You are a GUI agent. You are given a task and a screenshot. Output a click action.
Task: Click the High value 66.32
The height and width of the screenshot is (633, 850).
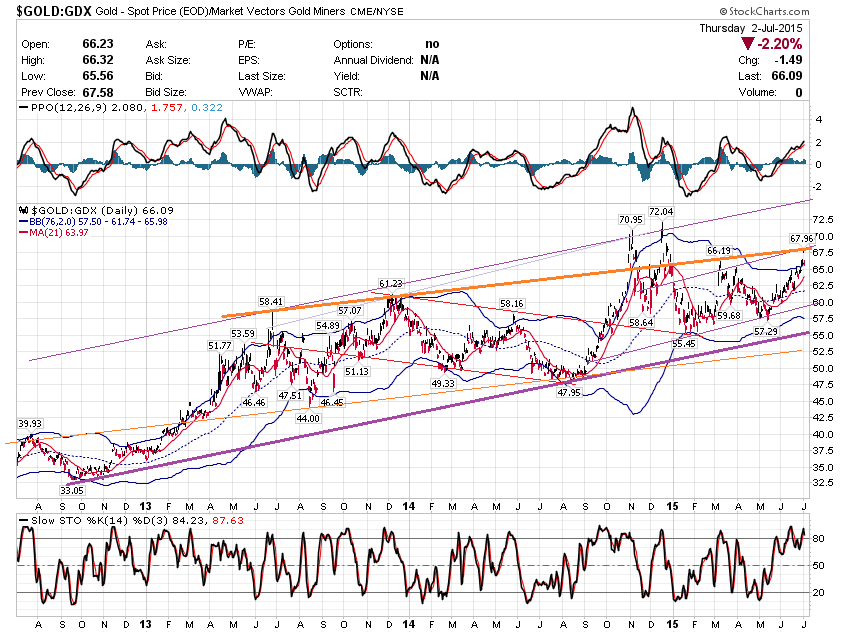tap(98, 60)
